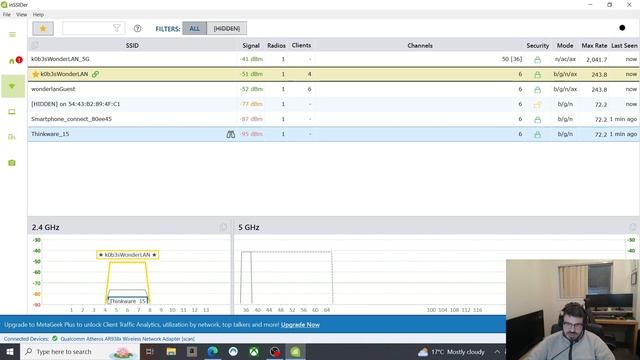
Task: Show hidden system tray icons chevron
Action: point(497,351)
